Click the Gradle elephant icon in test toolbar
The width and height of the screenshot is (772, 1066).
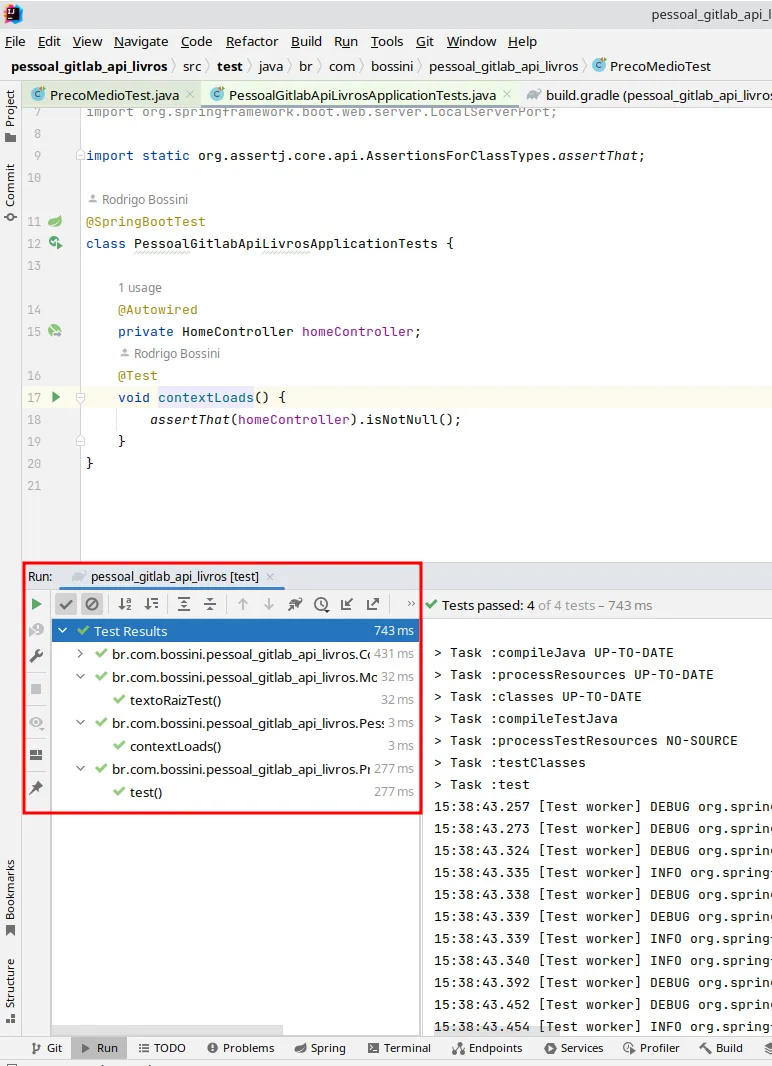tap(294, 604)
